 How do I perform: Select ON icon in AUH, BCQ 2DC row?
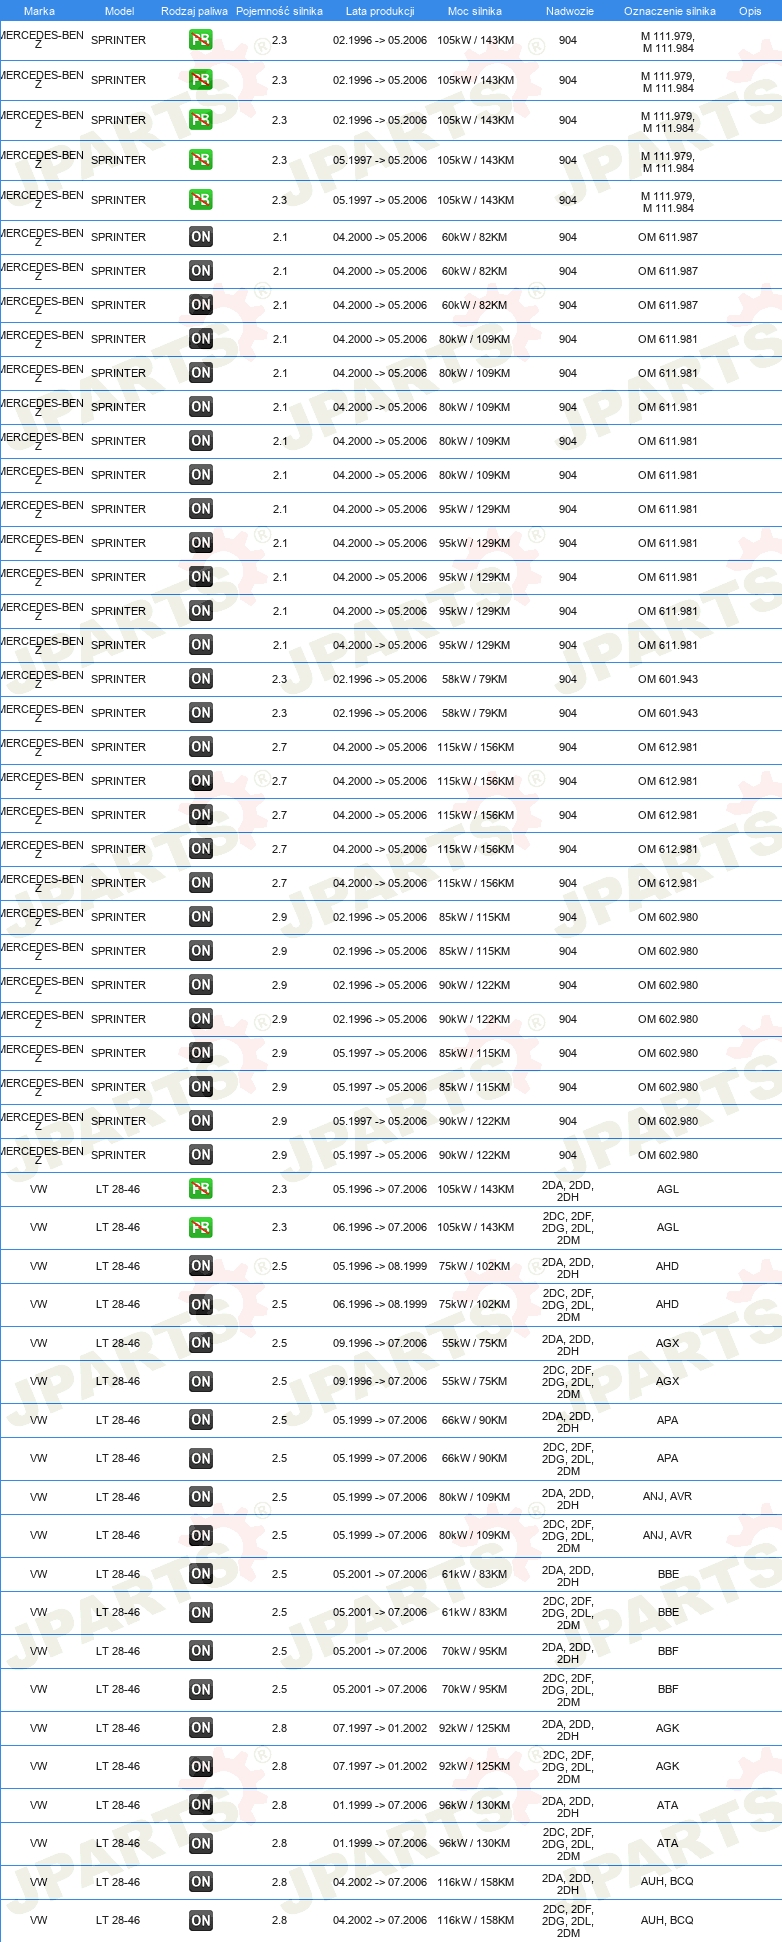coord(201,1920)
